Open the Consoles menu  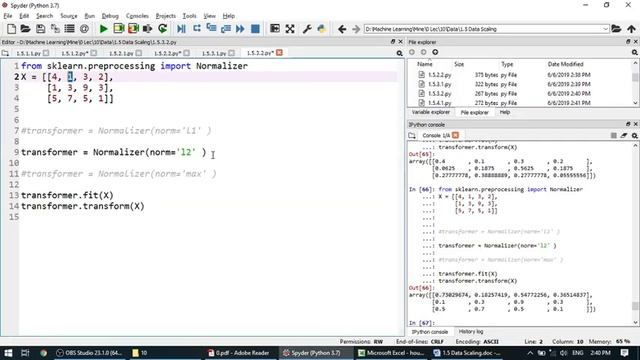coord(137,16)
